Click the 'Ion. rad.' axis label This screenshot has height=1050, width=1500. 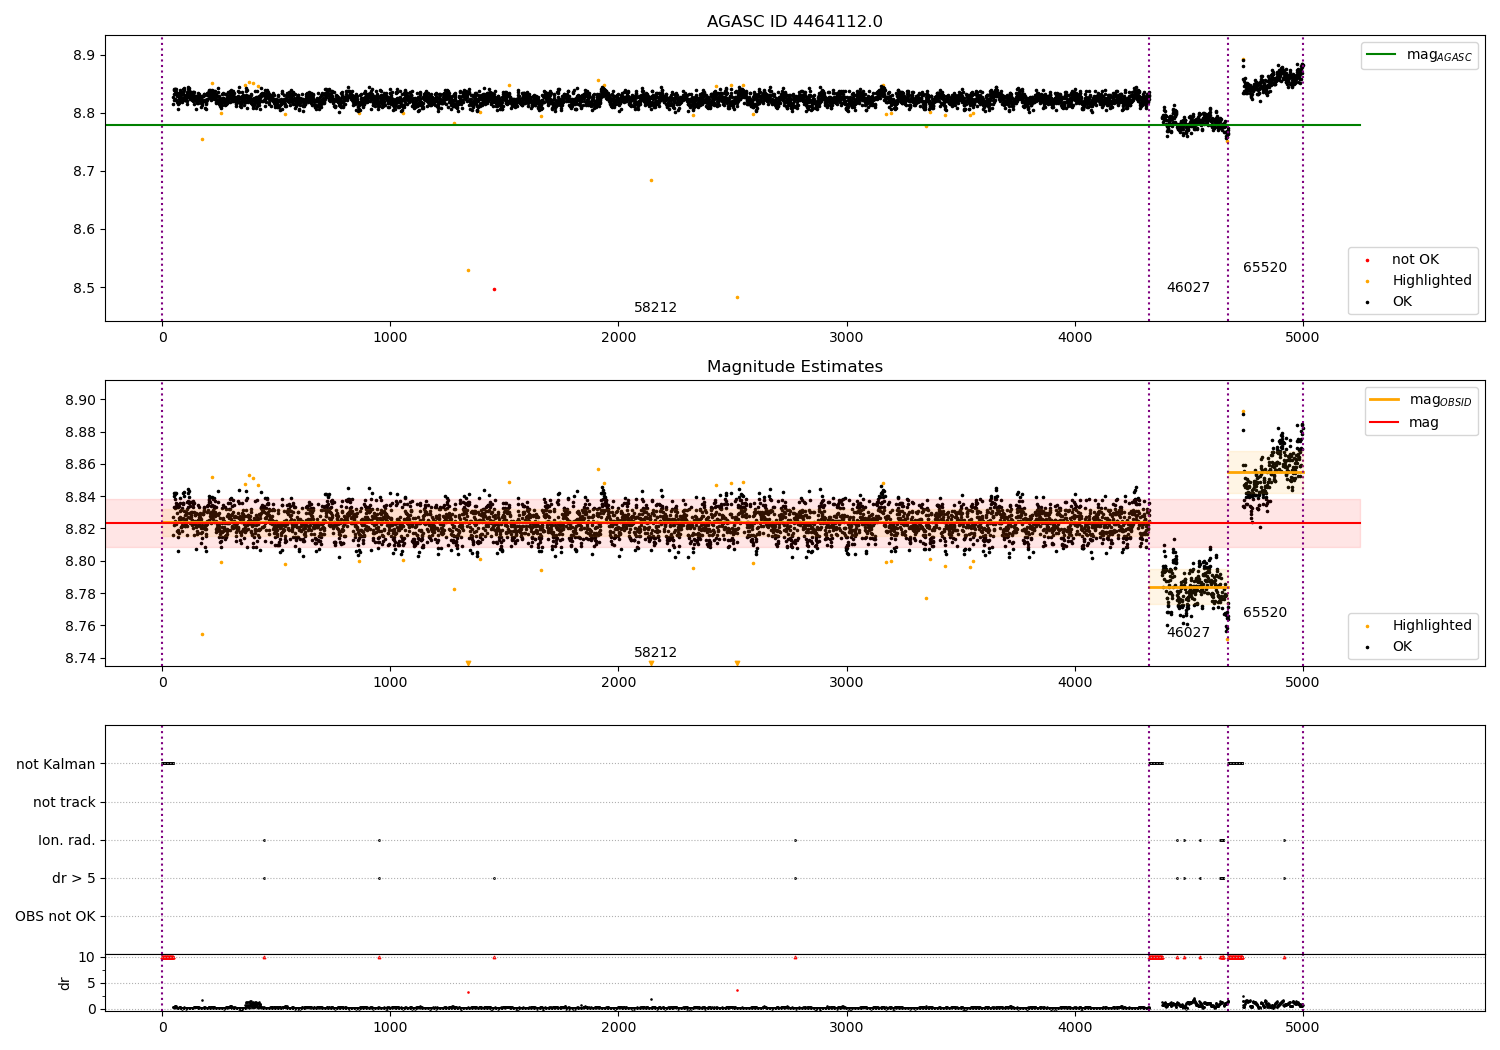pos(67,841)
